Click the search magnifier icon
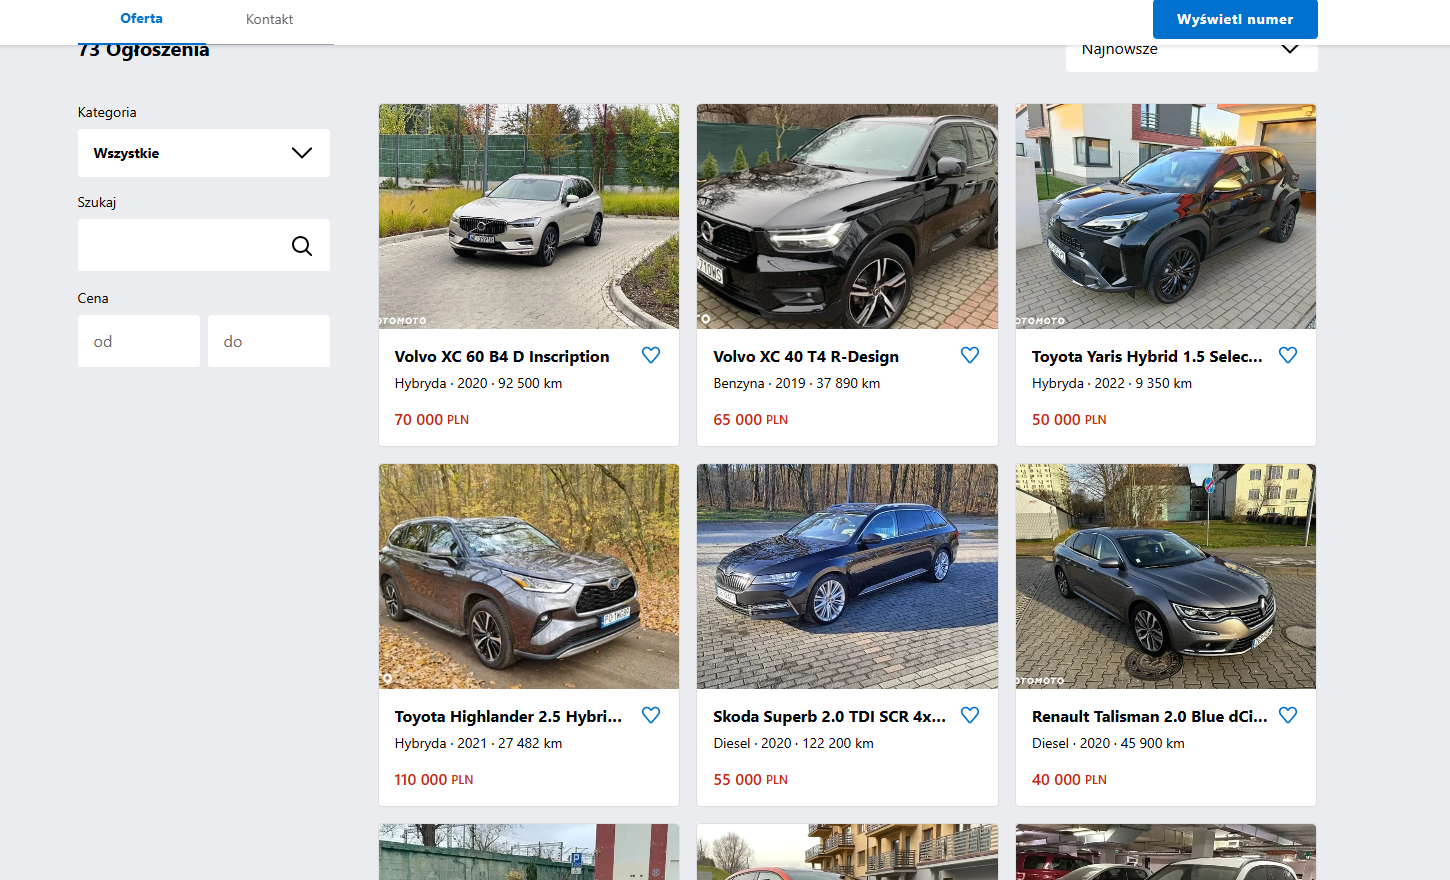The width and height of the screenshot is (1450, 880). 302,246
